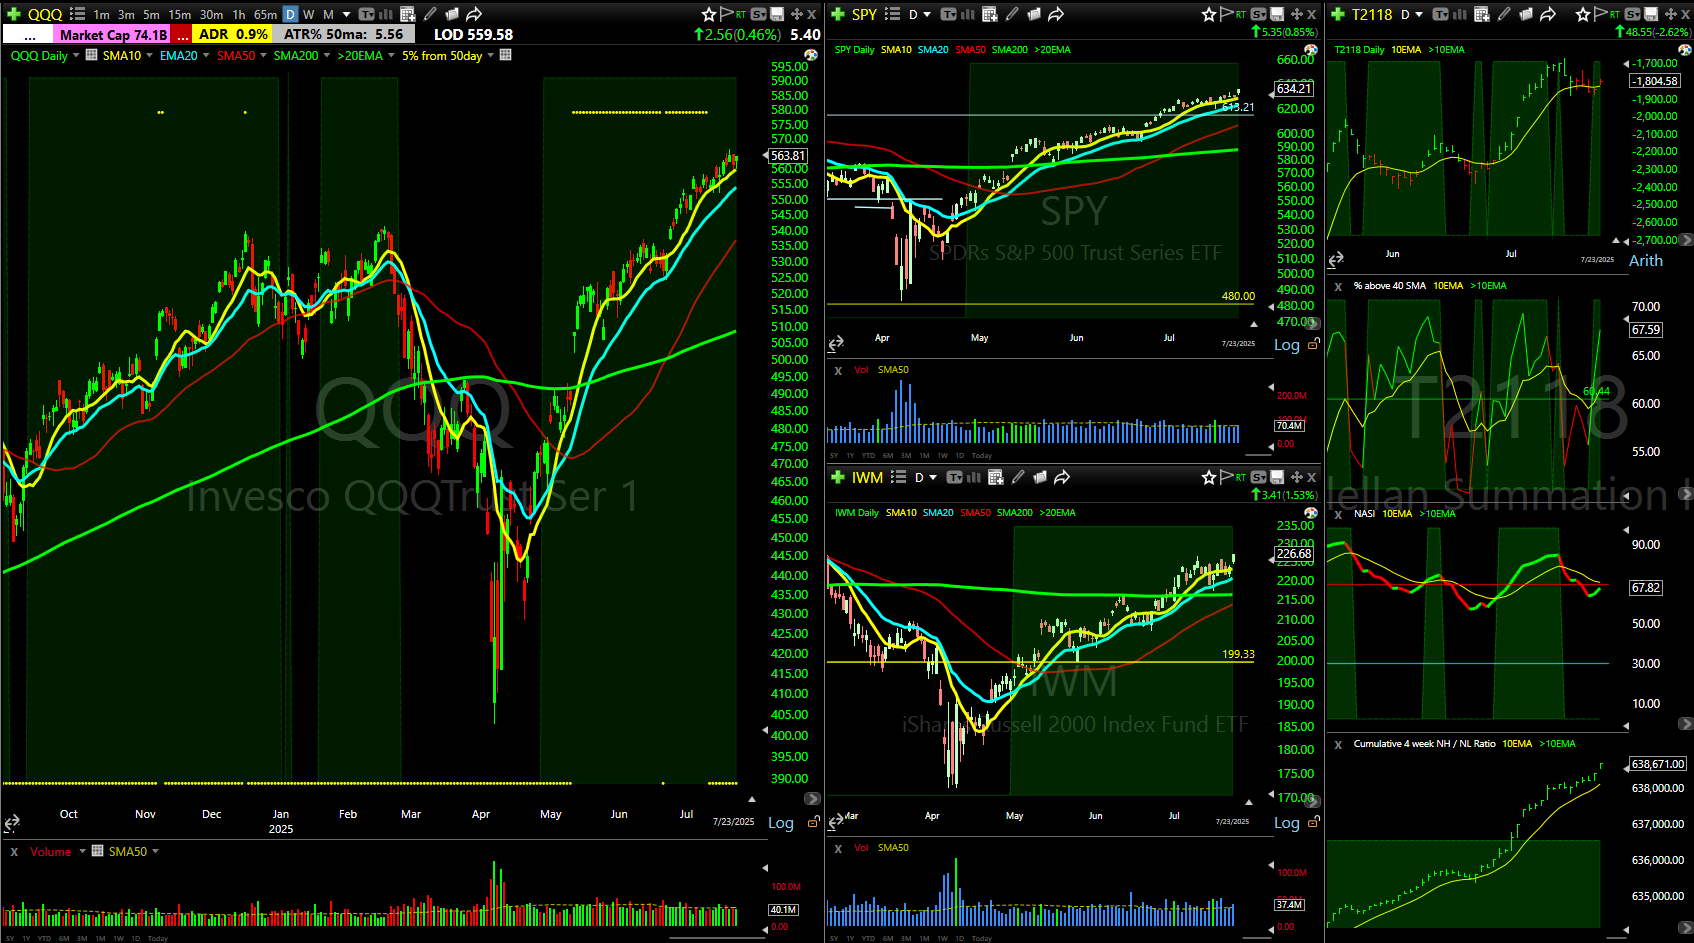
Task: Toggle Log scale on the QQQ chart
Action: 781,823
